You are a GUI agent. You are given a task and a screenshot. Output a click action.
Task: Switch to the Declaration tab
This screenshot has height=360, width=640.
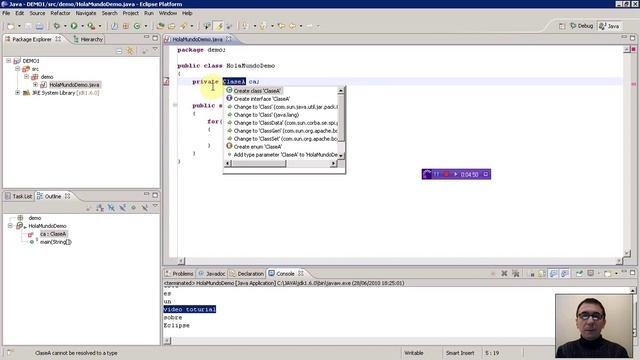pos(247,273)
